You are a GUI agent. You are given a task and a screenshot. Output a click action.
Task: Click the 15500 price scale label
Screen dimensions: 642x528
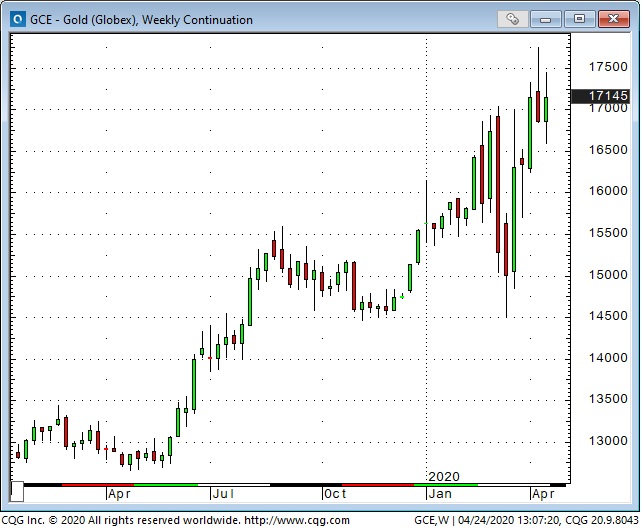click(608, 233)
